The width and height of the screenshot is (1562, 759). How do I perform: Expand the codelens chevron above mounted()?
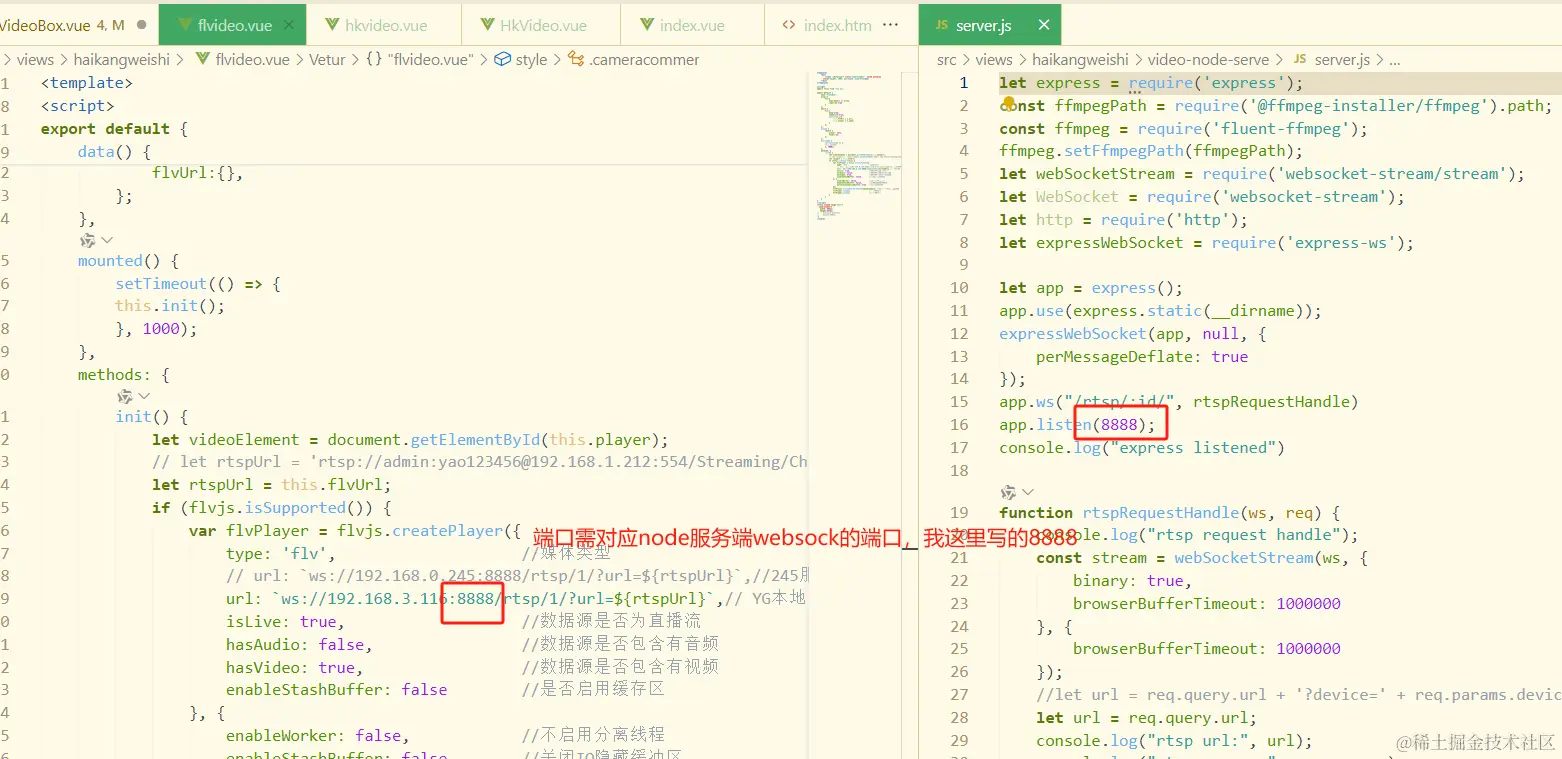pyautogui.click(x=107, y=240)
